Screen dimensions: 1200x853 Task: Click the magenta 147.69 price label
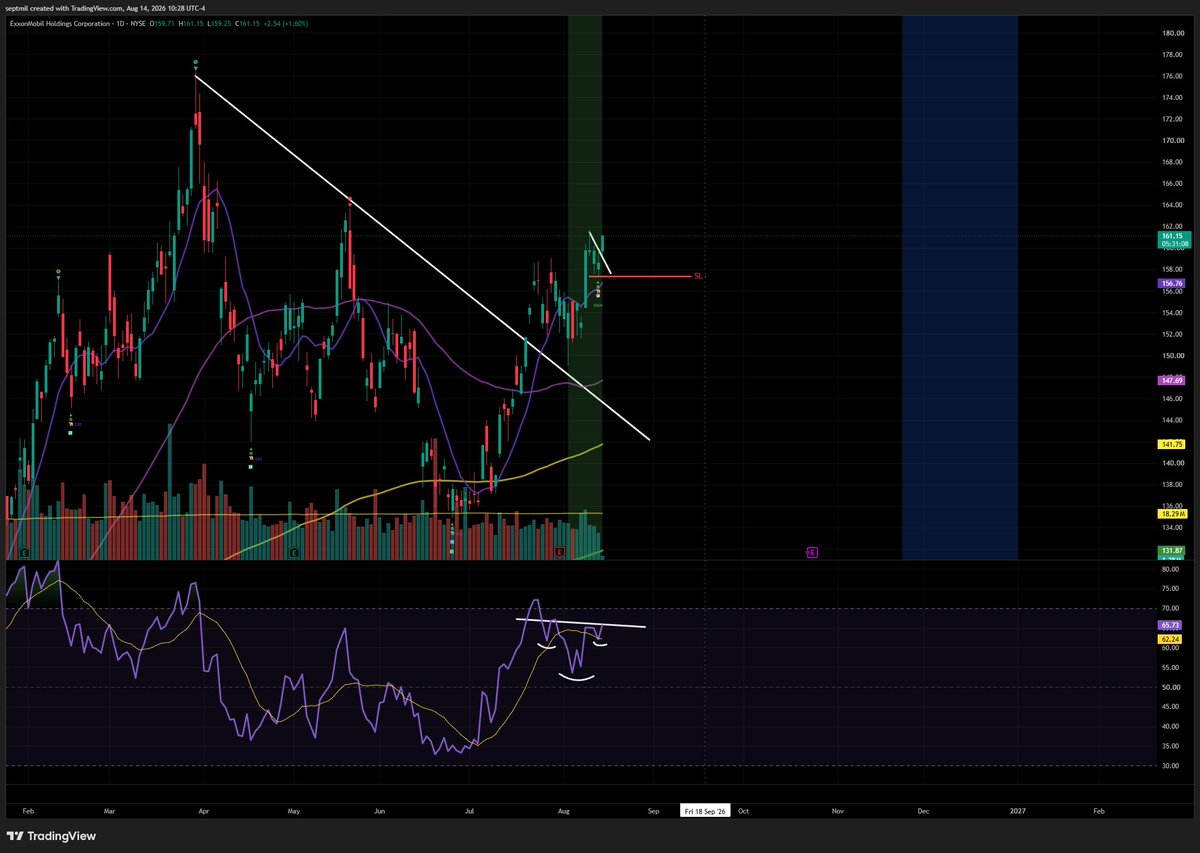[x=1171, y=380]
